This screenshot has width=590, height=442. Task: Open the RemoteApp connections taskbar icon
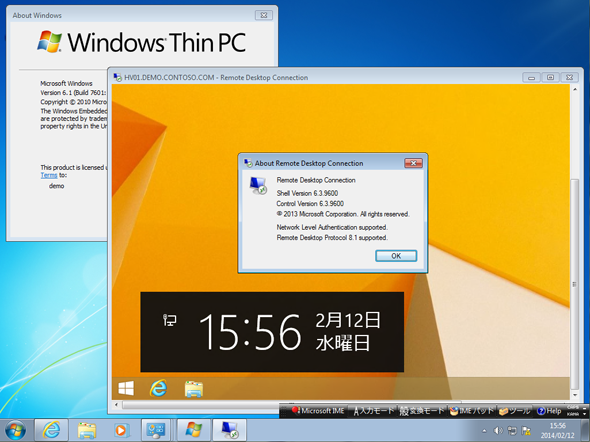pyautogui.click(x=156, y=430)
